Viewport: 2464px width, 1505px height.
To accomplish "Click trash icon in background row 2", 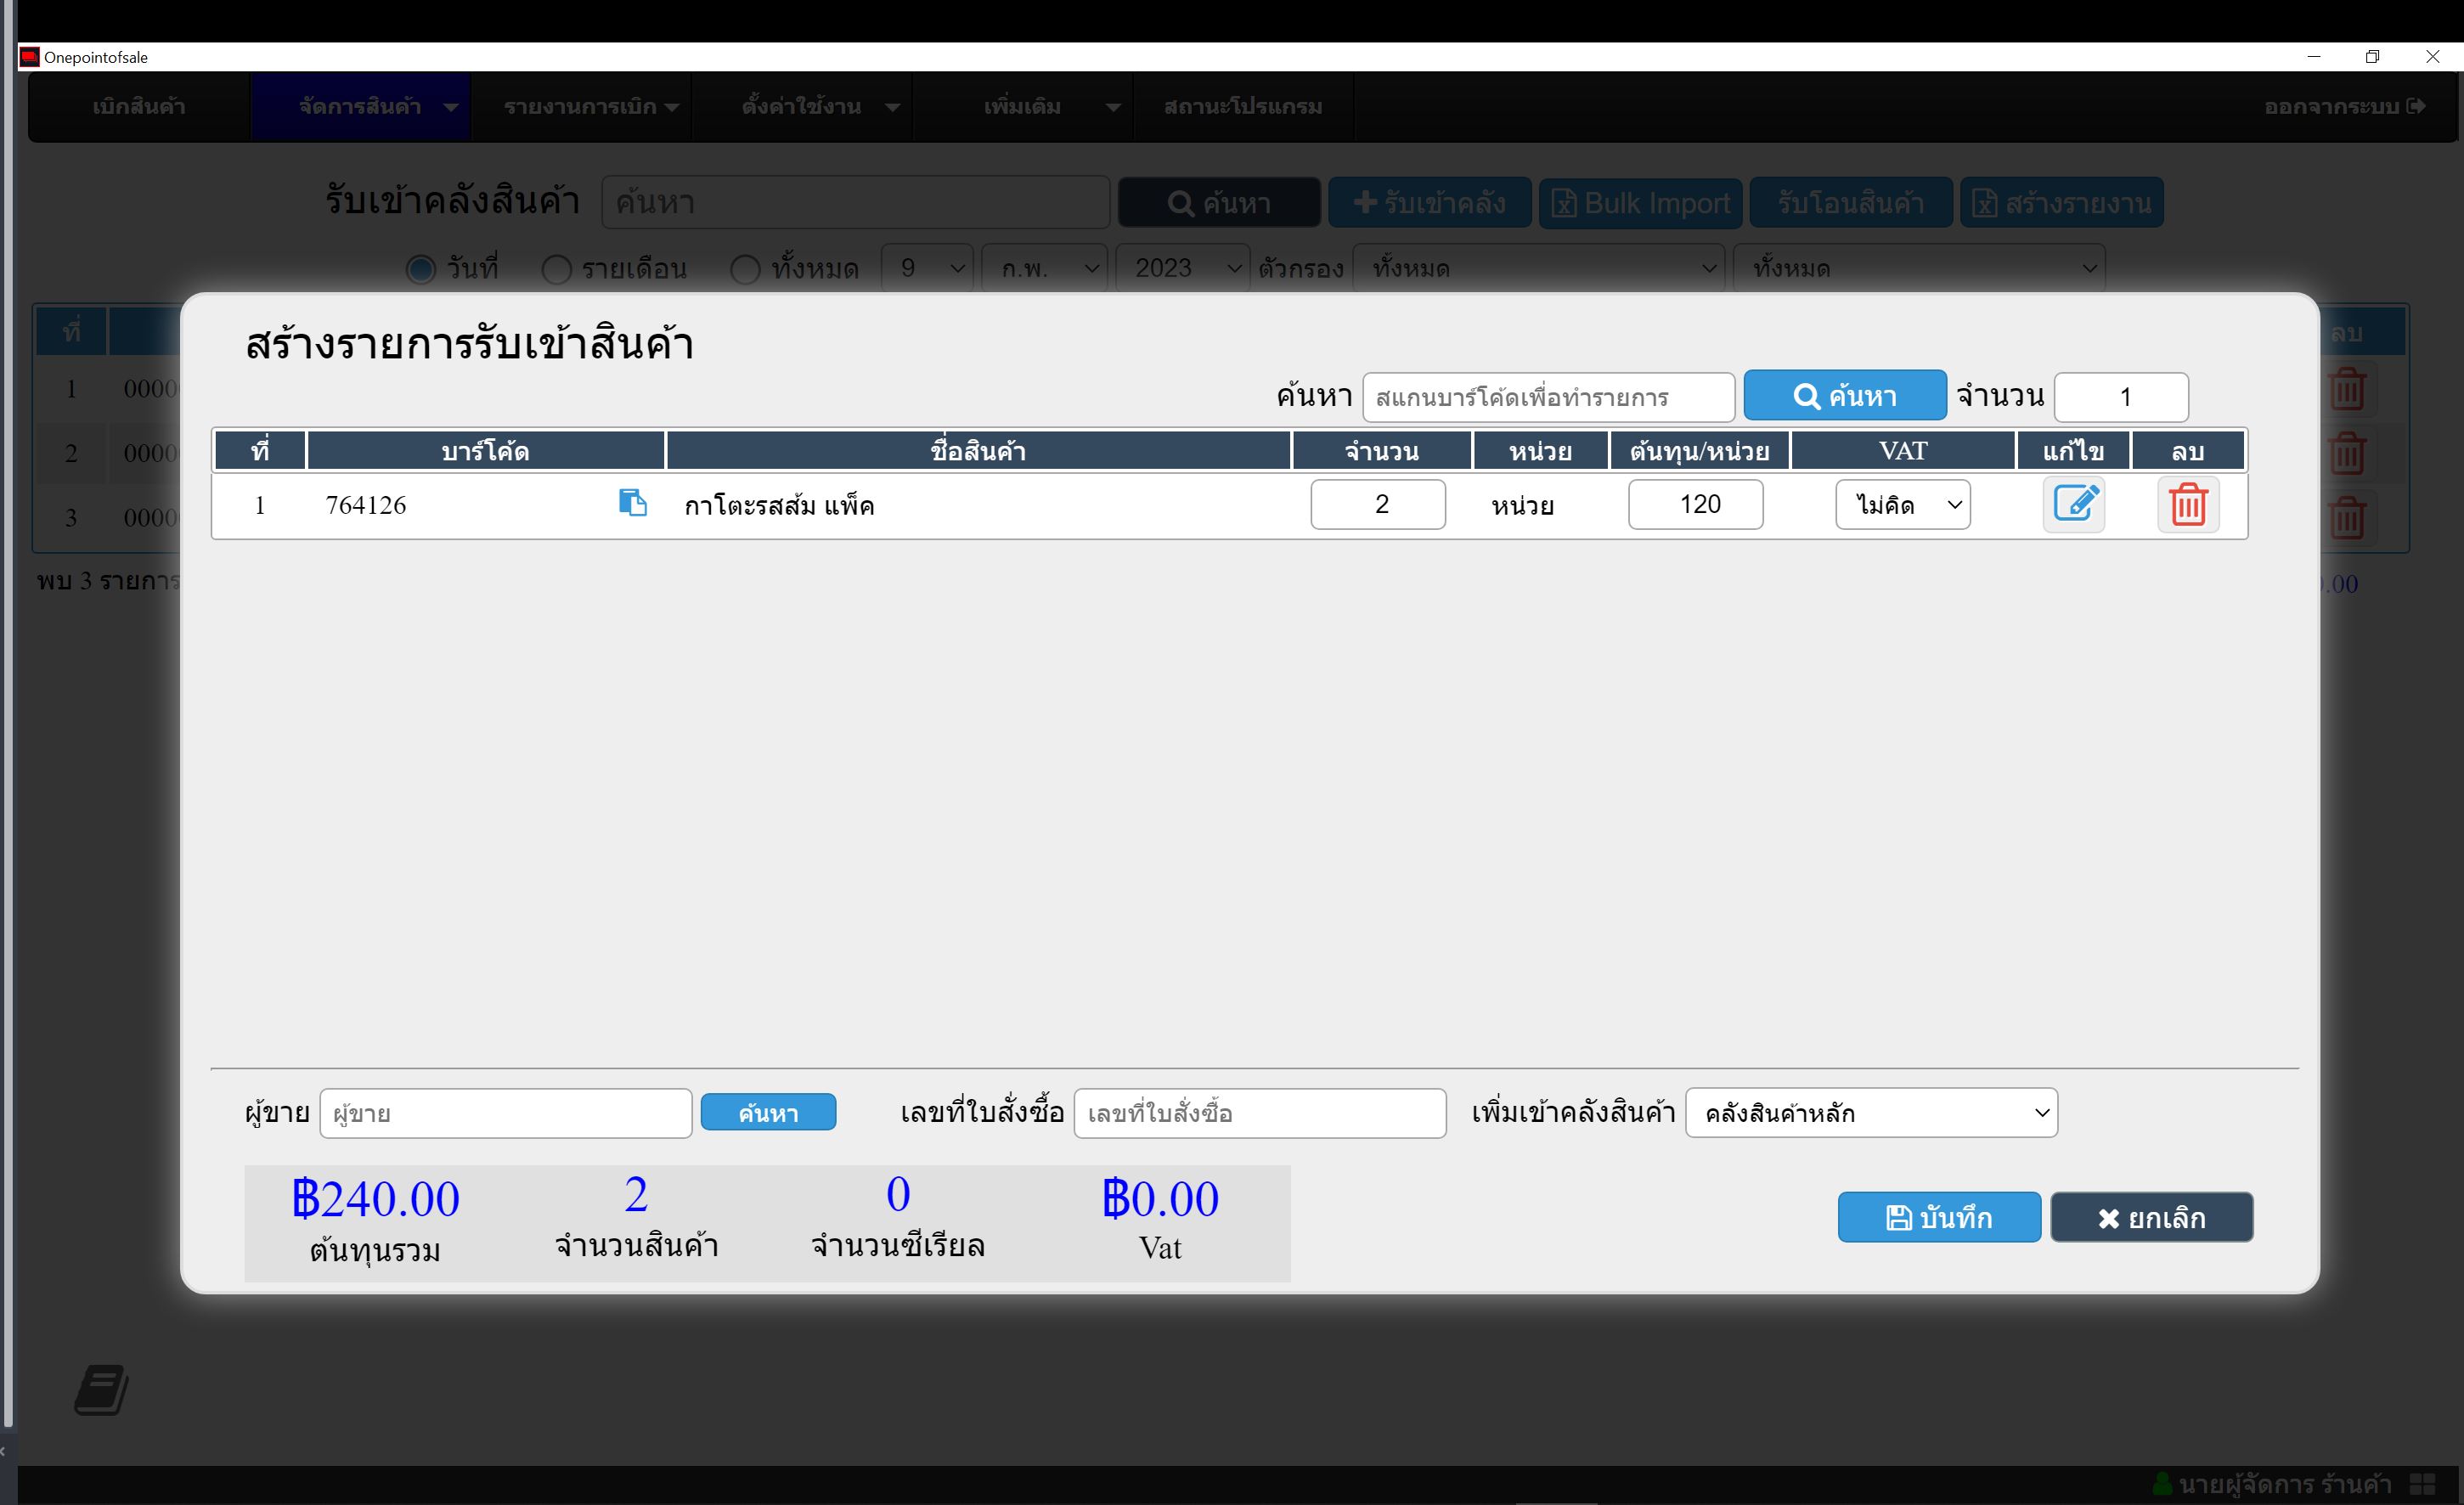I will click(2347, 453).
